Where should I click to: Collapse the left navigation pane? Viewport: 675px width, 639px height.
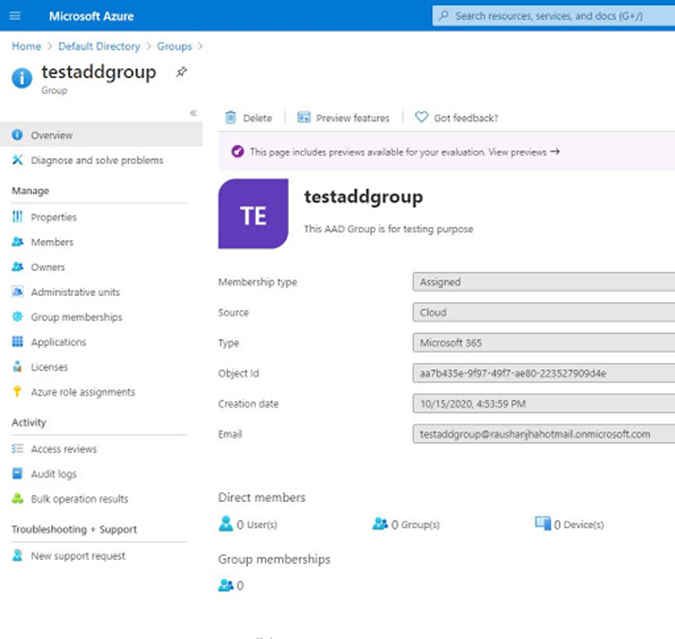193,113
